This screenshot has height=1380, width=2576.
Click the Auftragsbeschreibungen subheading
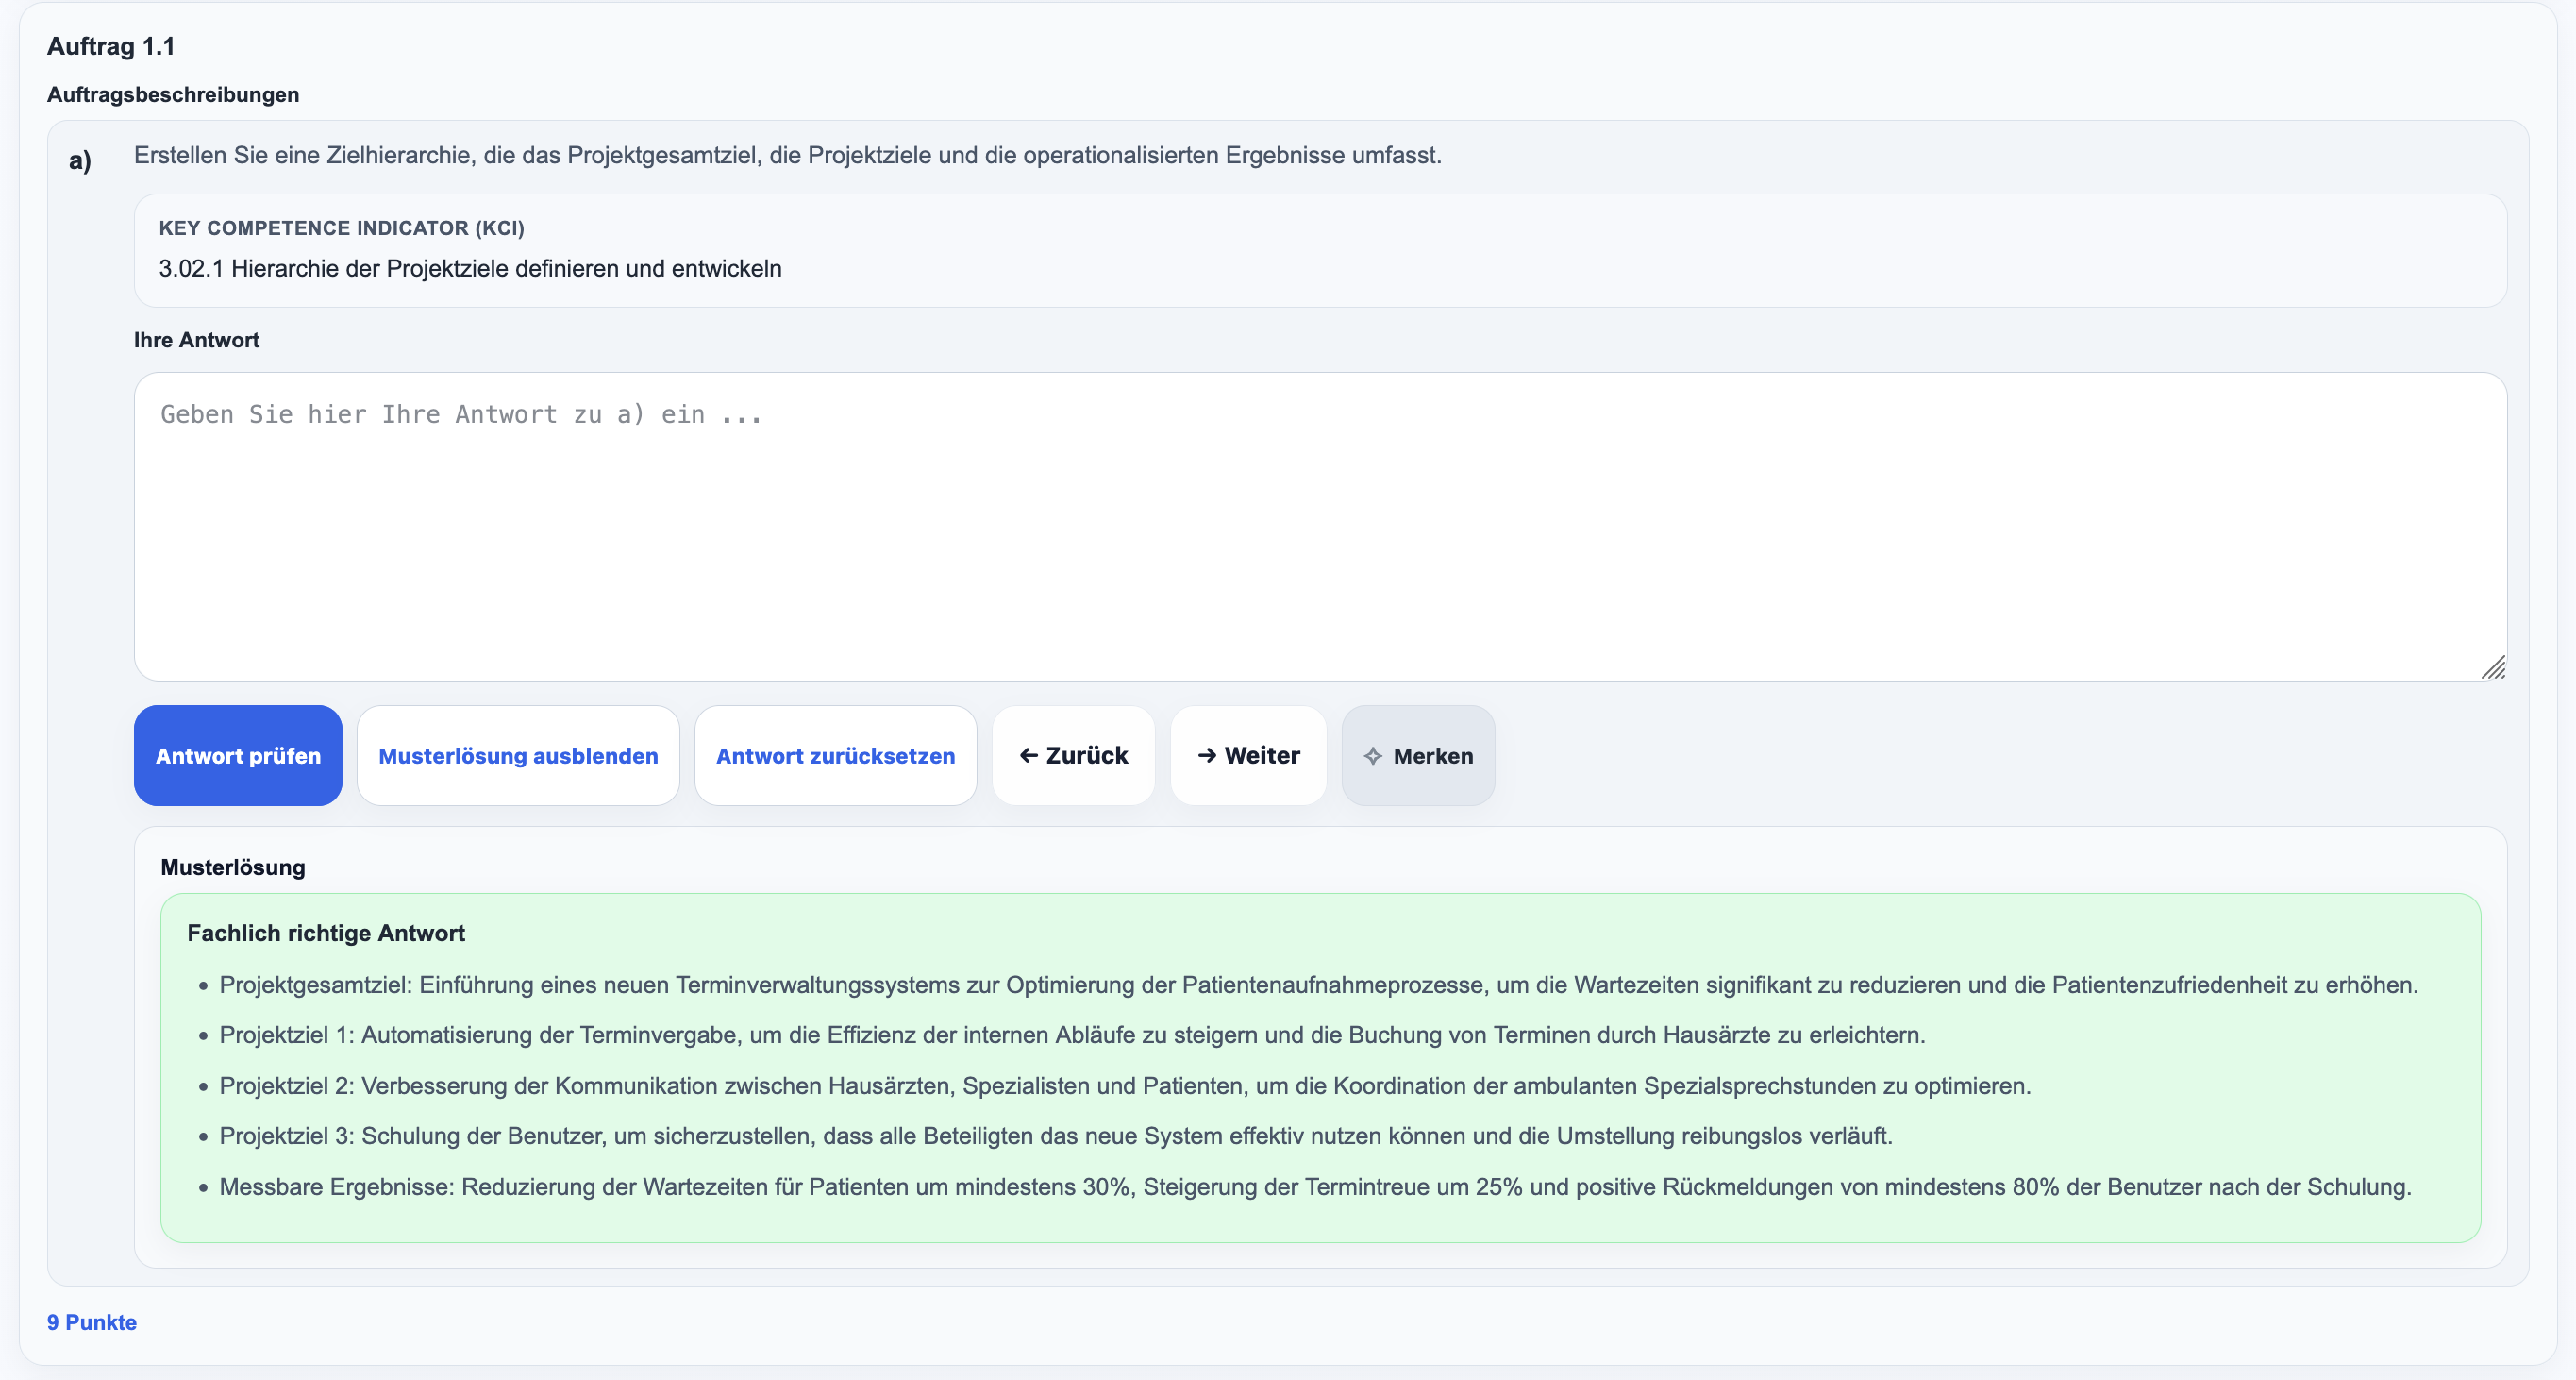173,94
